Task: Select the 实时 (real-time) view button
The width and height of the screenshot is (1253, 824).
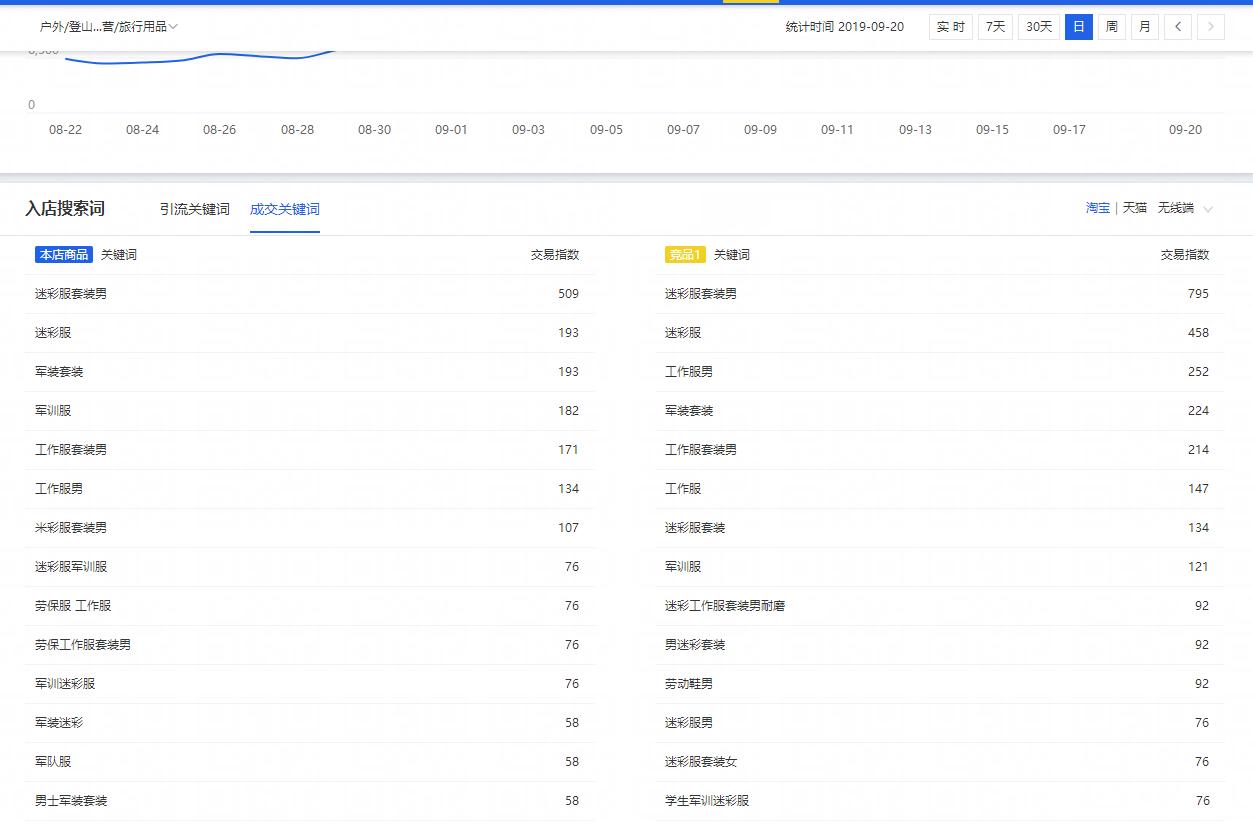Action: coord(949,27)
